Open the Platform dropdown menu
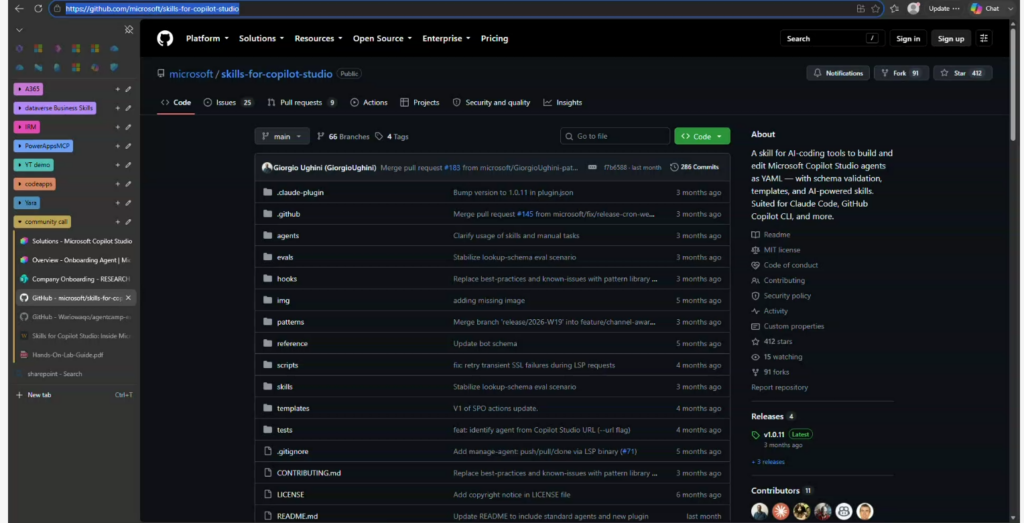This screenshot has width=1024, height=523. pyautogui.click(x=207, y=39)
